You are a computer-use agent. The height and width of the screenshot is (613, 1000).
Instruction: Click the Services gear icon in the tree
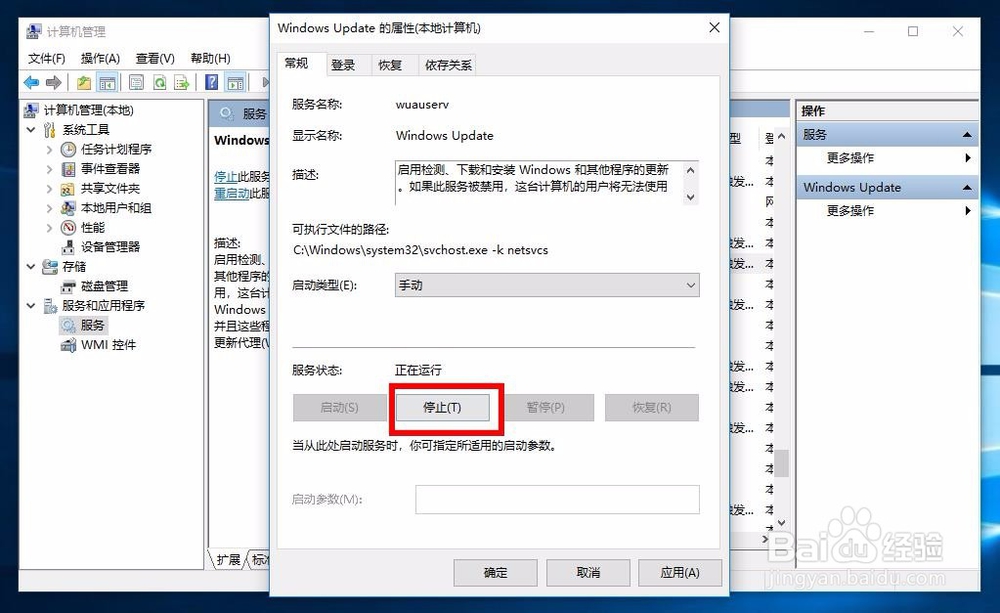point(68,325)
